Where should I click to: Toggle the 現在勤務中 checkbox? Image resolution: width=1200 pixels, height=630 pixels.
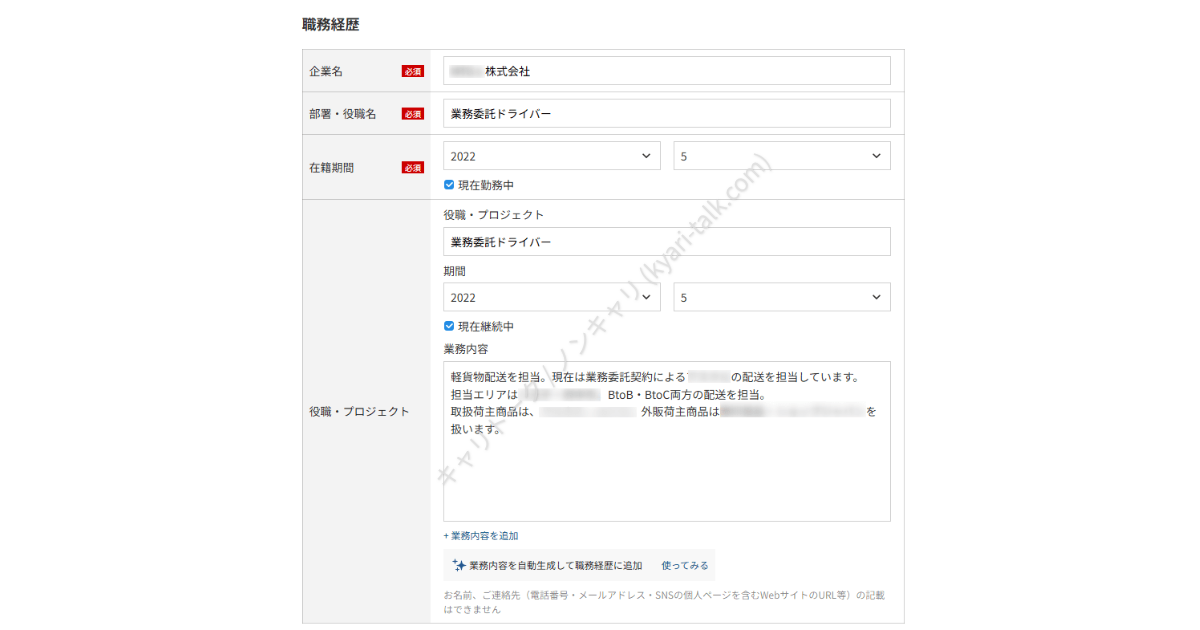tap(449, 185)
